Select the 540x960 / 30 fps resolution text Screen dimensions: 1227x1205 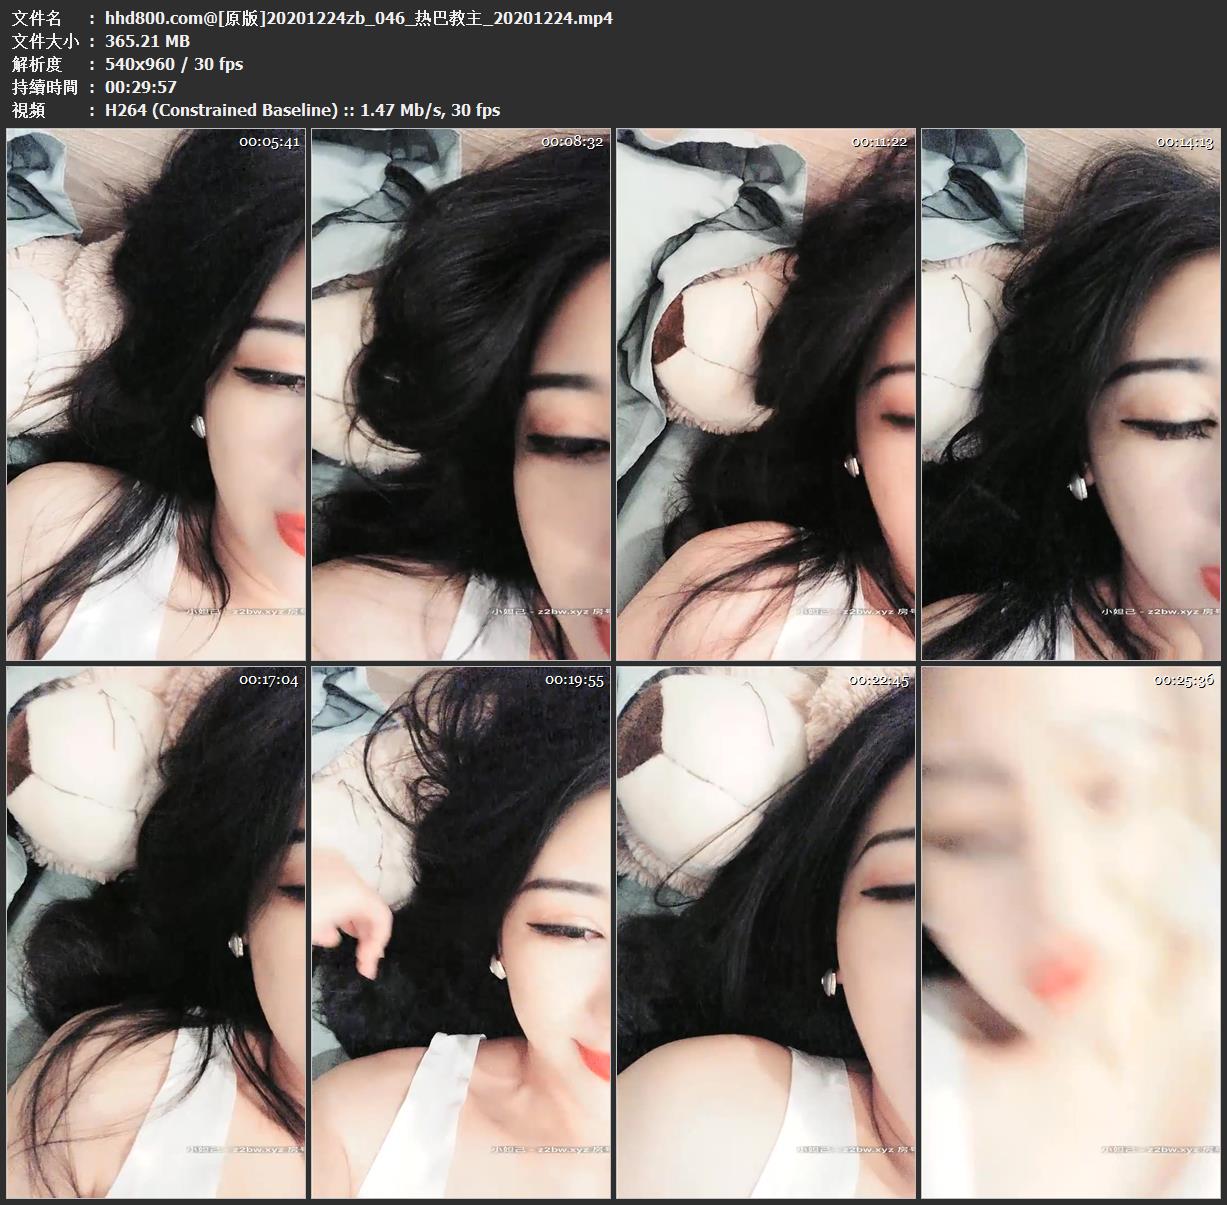pos(174,64)
